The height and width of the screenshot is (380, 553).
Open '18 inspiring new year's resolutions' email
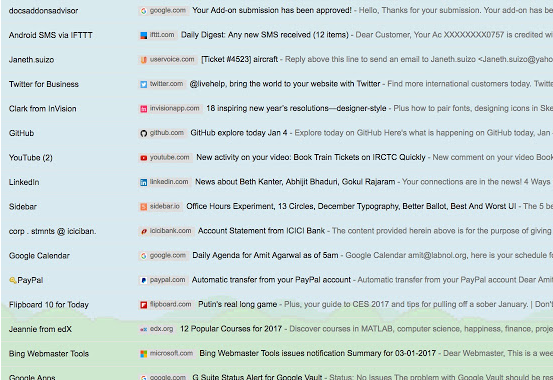296,108
